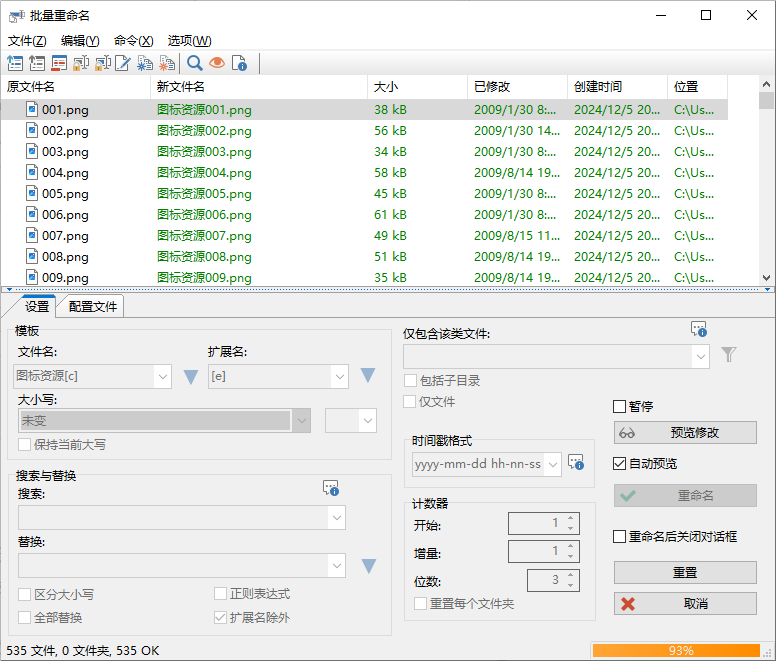The image size is (776, 661).
Task: Open the 命令(X) menu
Action: [133, 41]
